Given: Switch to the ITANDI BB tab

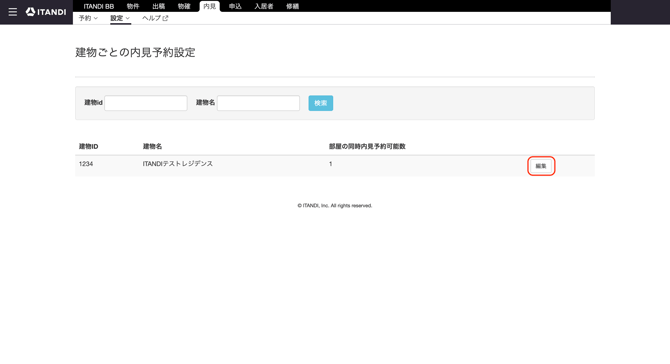Looking at the screenshot, I should (99, 6).
